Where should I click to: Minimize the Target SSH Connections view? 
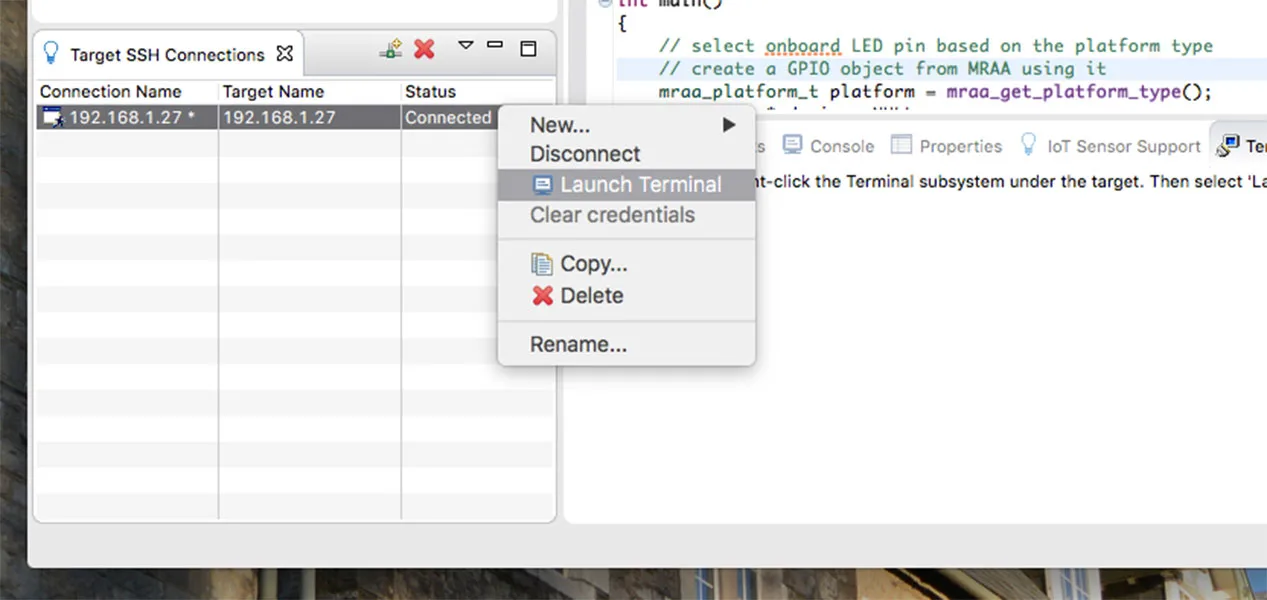point(493,46)
